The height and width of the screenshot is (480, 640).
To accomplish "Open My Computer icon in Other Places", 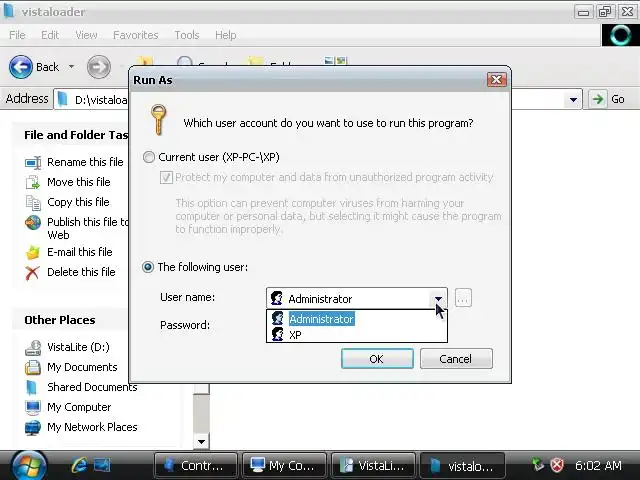I will point(33,407).
